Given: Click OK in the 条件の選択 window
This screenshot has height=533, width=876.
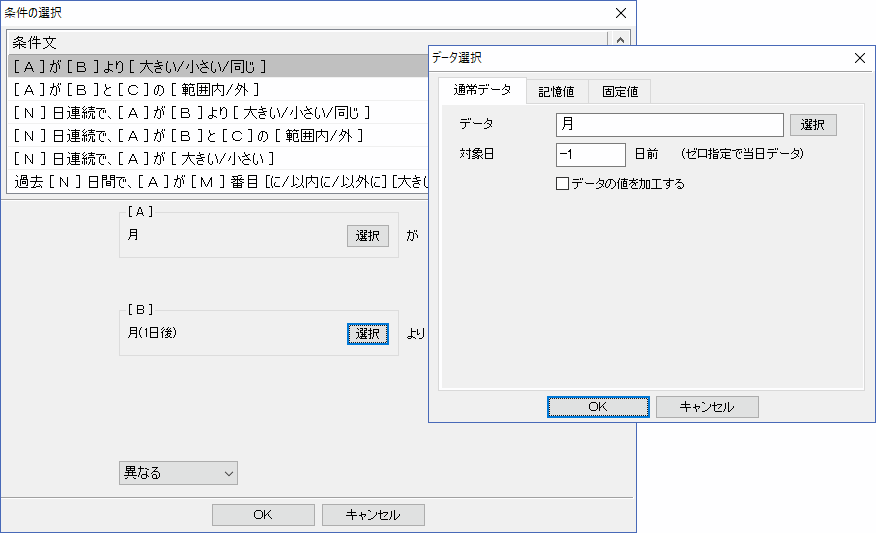Looking at the screenshot, I should click(263, 515).
